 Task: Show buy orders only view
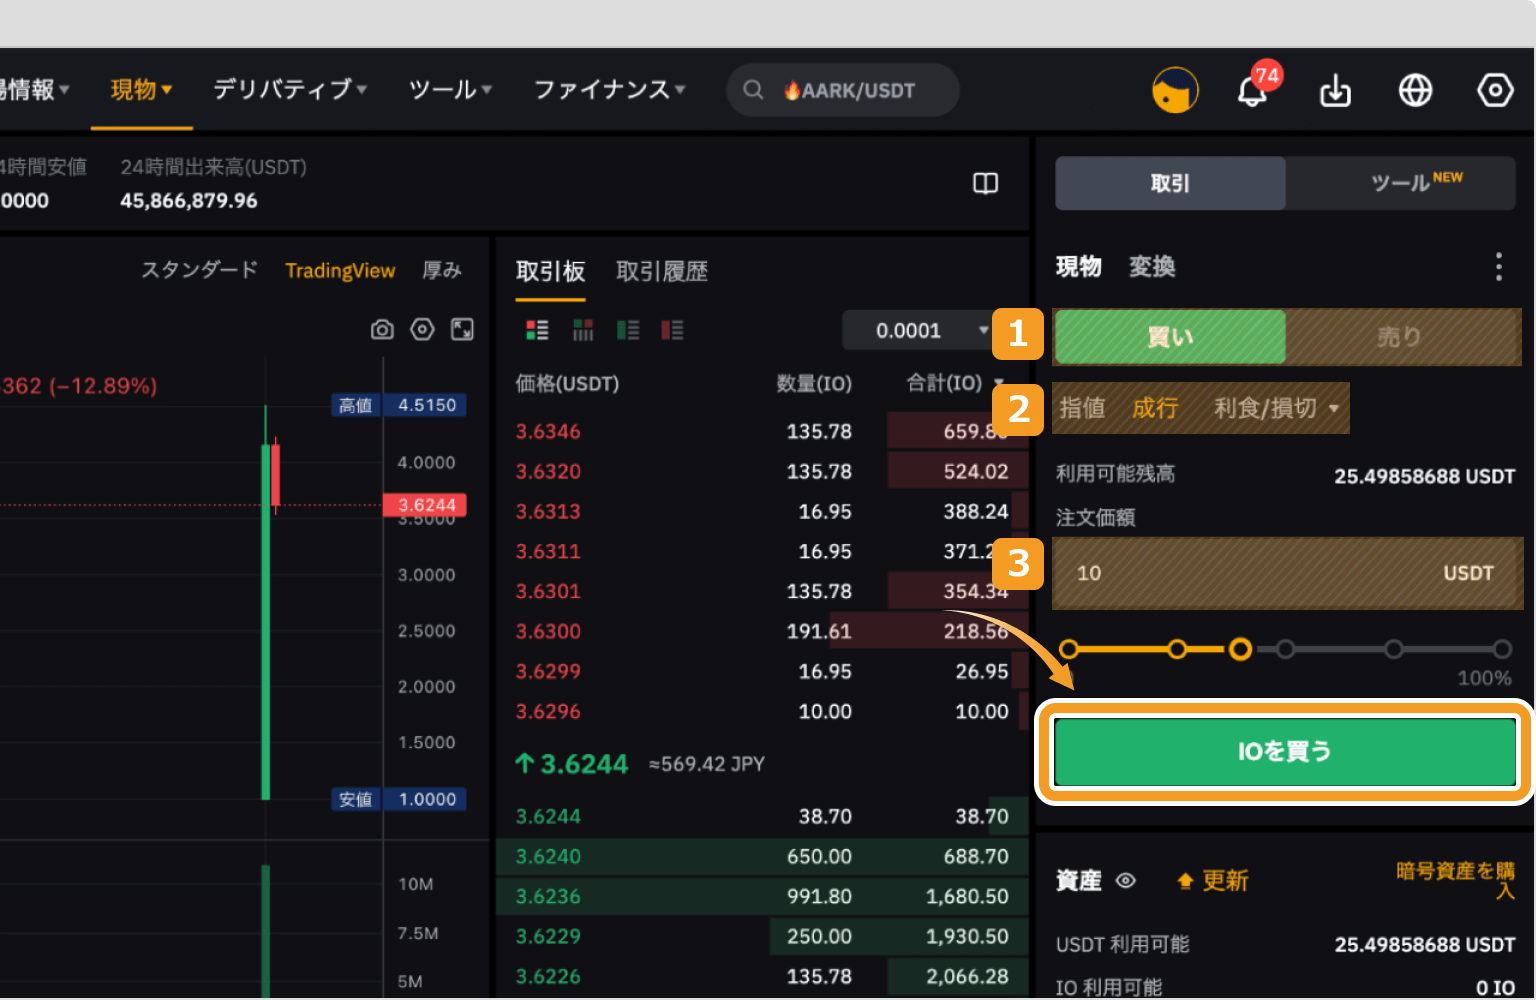(x=628, y=330)
